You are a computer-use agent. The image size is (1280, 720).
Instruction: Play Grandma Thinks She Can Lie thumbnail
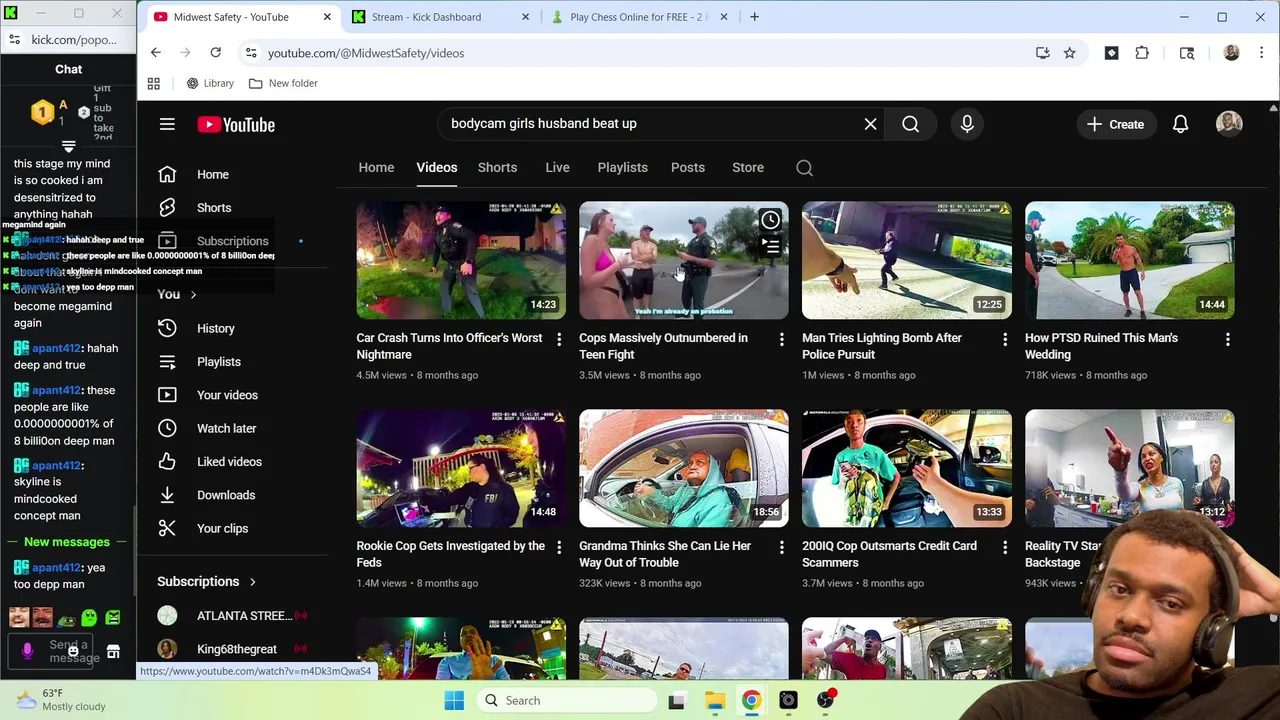(x=684, y=469)
